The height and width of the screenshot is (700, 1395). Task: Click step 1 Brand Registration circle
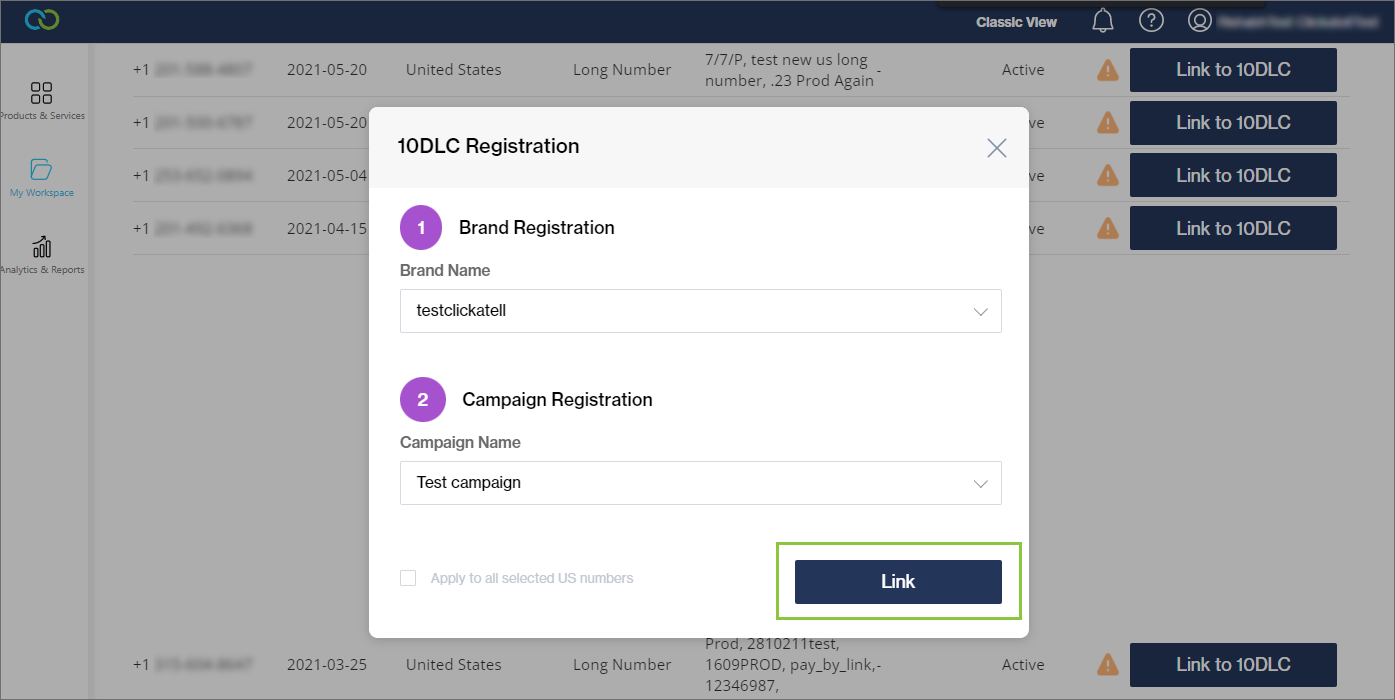click(421, 228)
